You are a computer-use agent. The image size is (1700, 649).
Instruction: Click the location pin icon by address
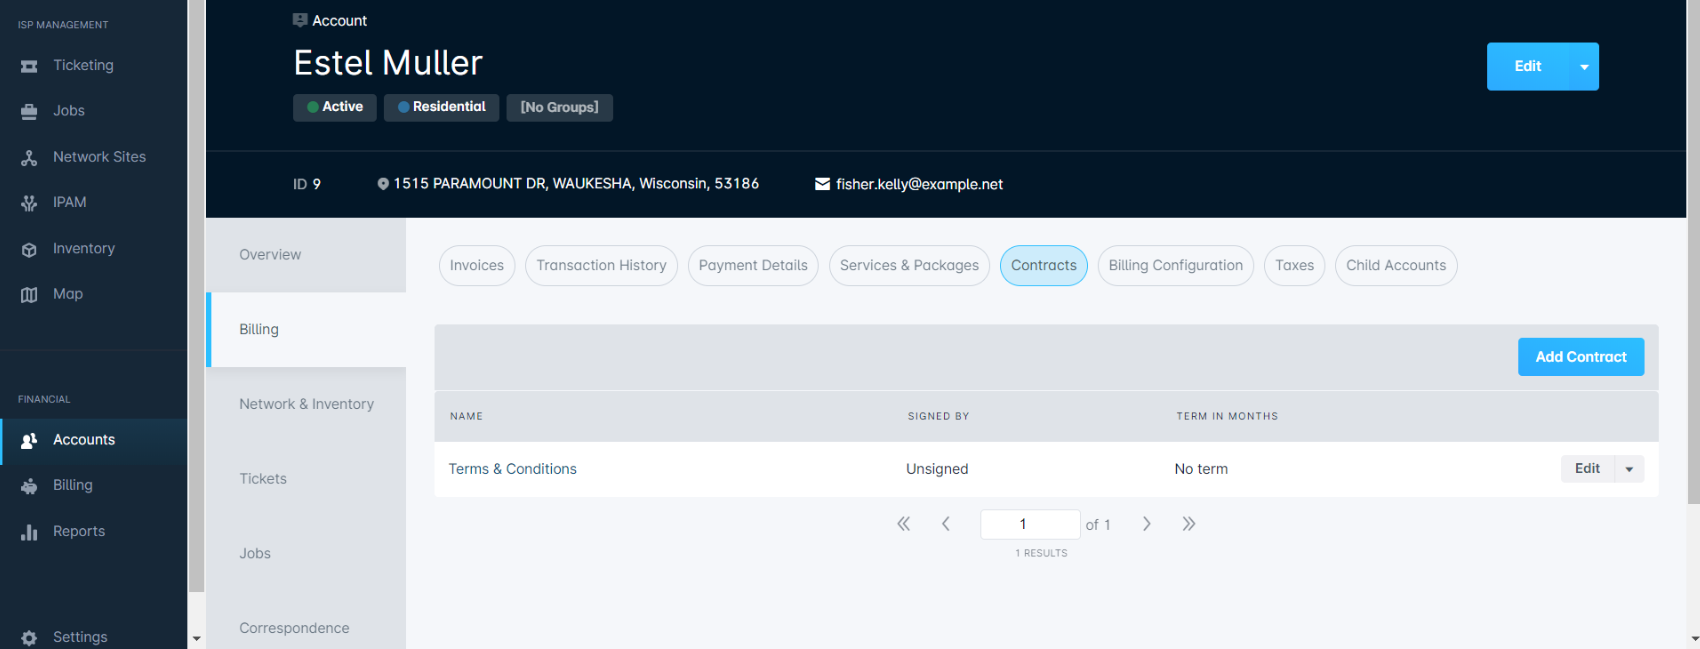tap(383, 184)
